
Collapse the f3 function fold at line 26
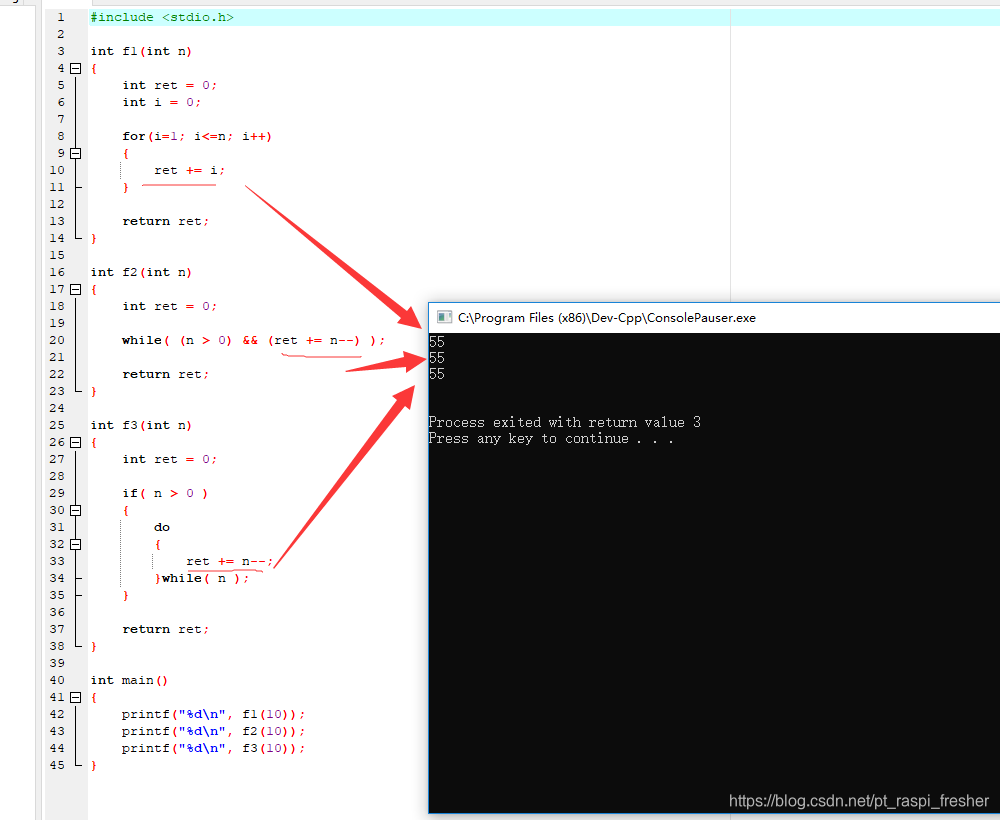pos(75,443)
